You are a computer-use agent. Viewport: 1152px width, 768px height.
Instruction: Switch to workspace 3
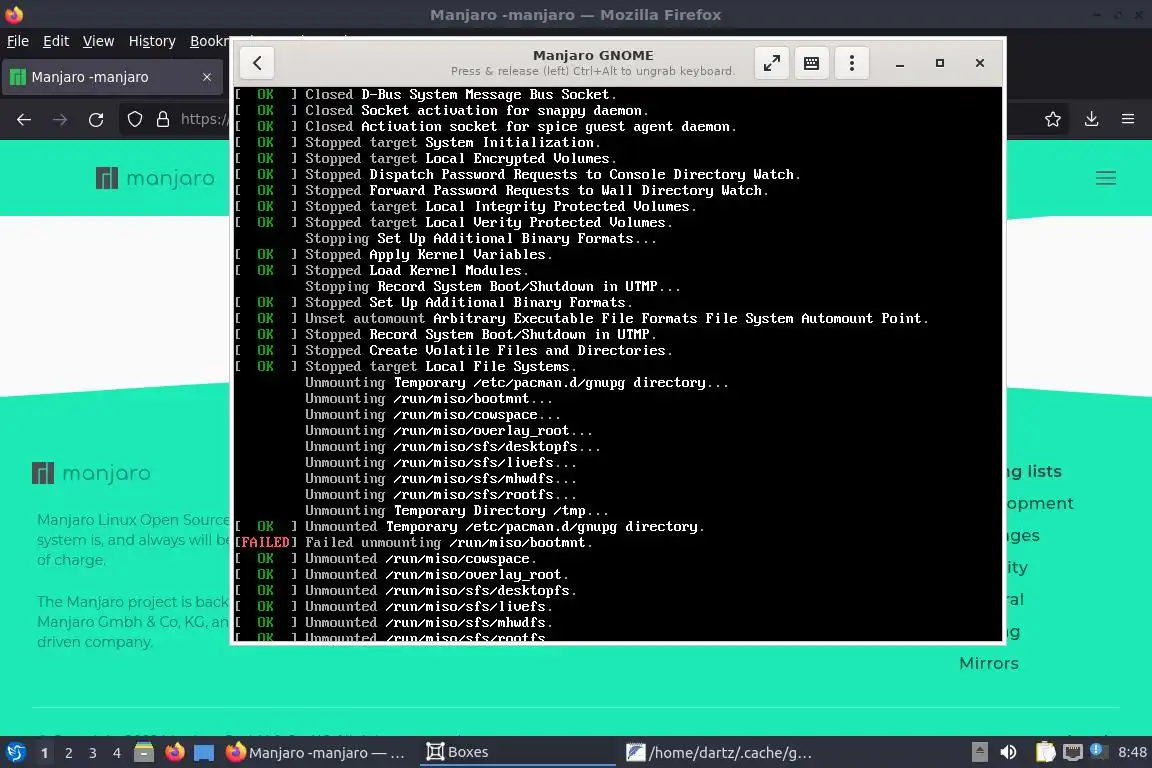pyautogui.click(x=93, y=753)
